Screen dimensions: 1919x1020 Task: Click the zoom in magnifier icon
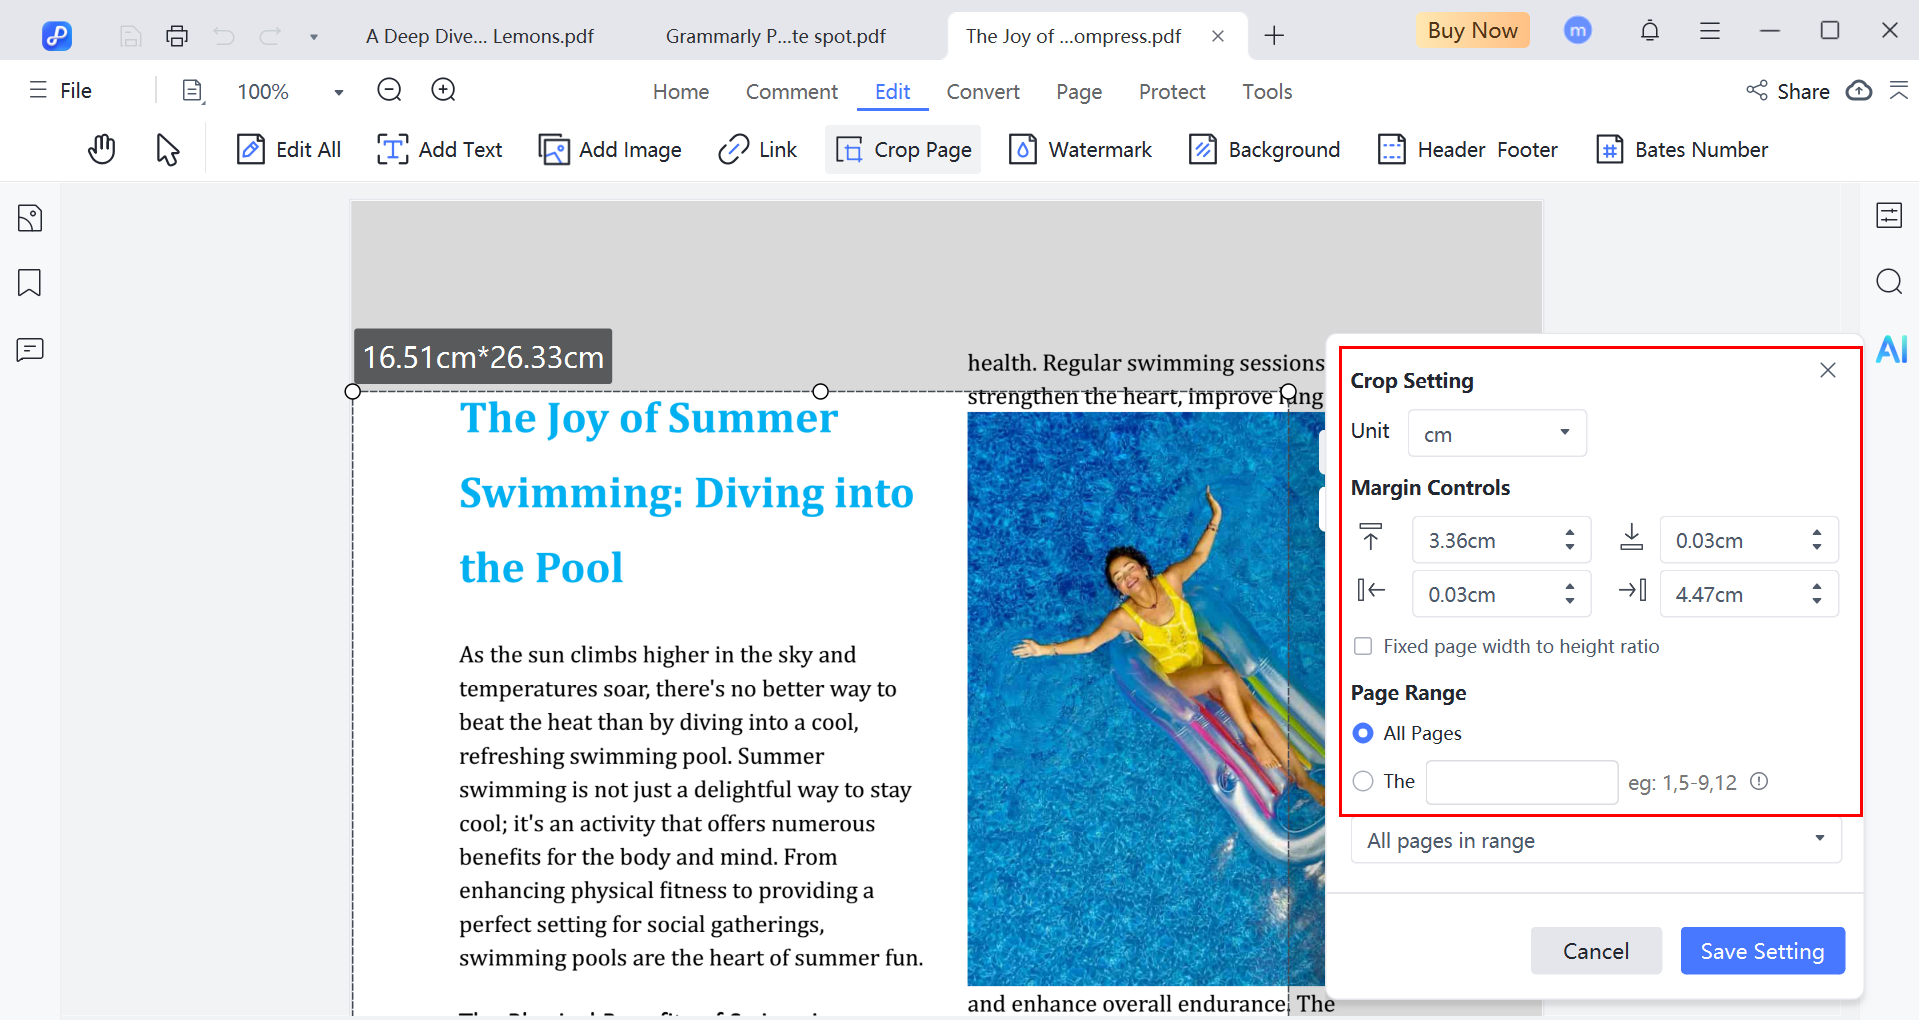(x=443, y=91)
